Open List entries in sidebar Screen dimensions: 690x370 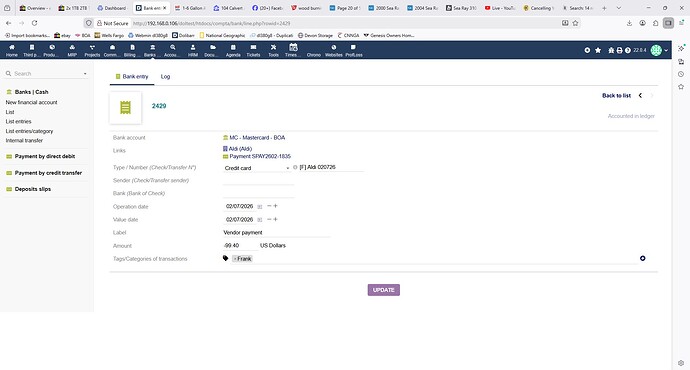pos(18,121)
